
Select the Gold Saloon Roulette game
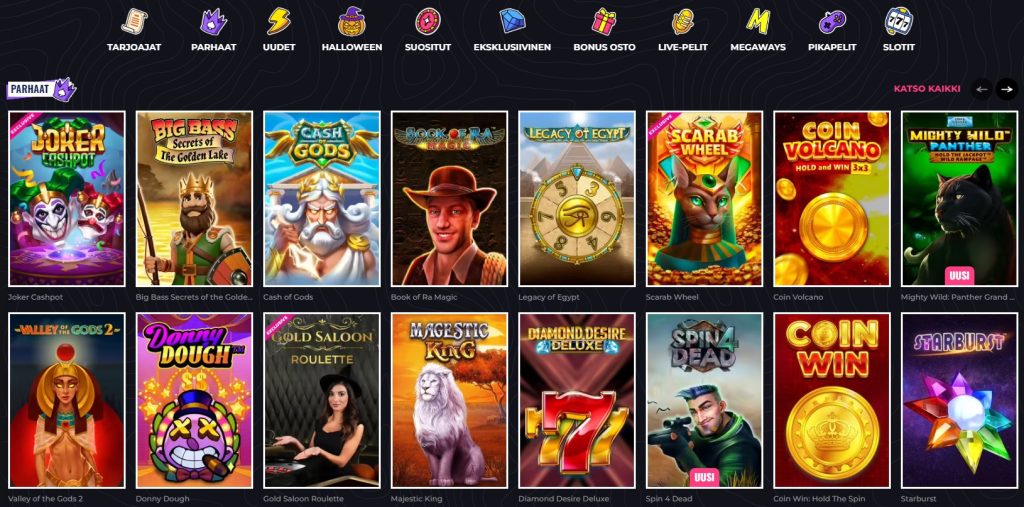point(322,401)
